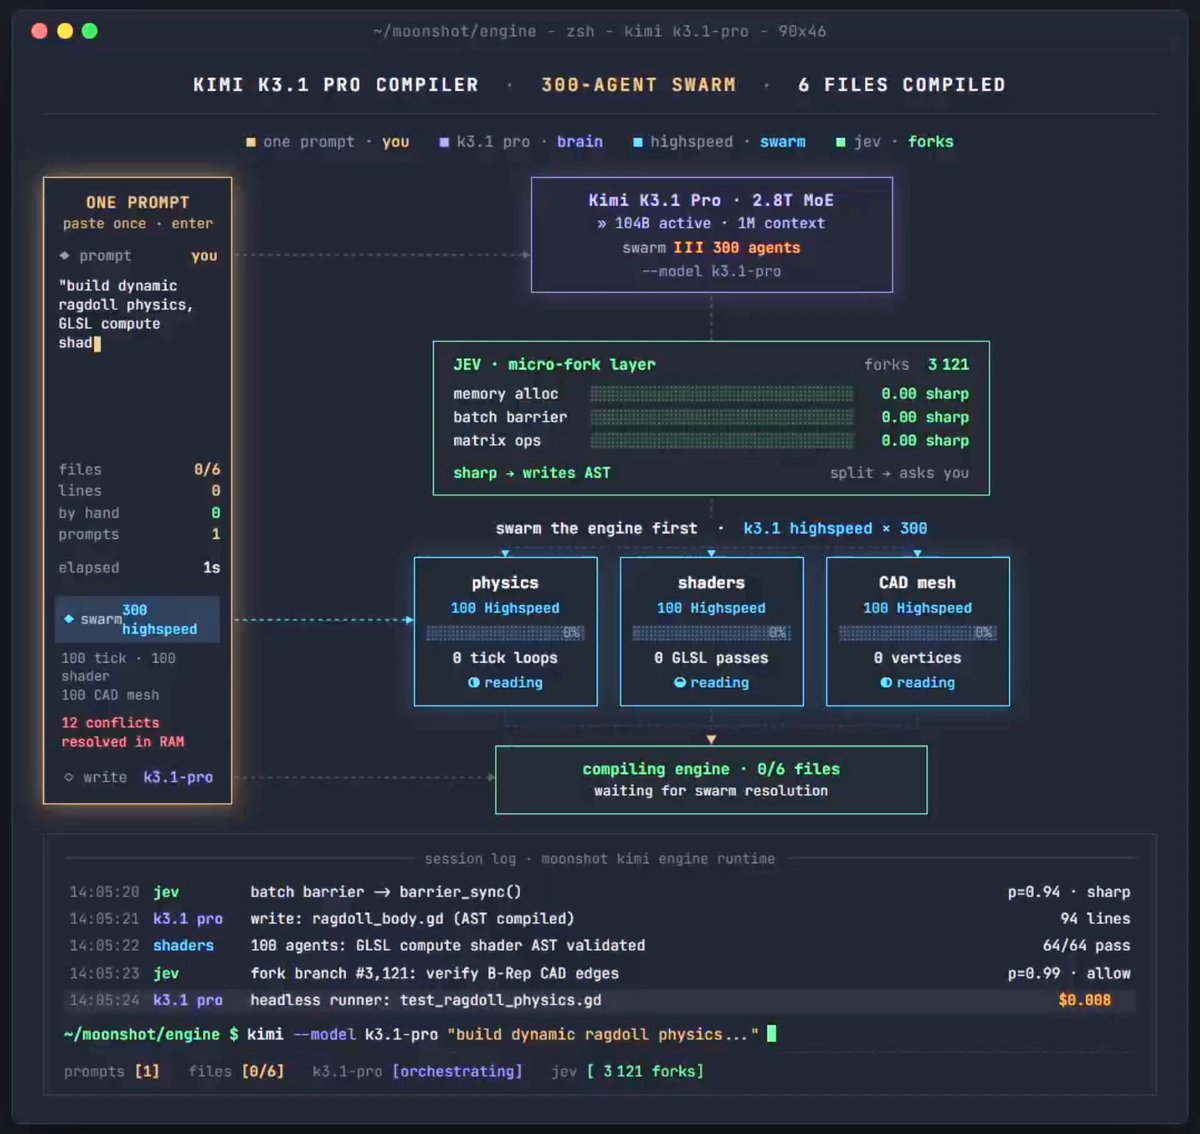Click the matrix ops meter bar
The image size is (1200, 1134).
722,441
